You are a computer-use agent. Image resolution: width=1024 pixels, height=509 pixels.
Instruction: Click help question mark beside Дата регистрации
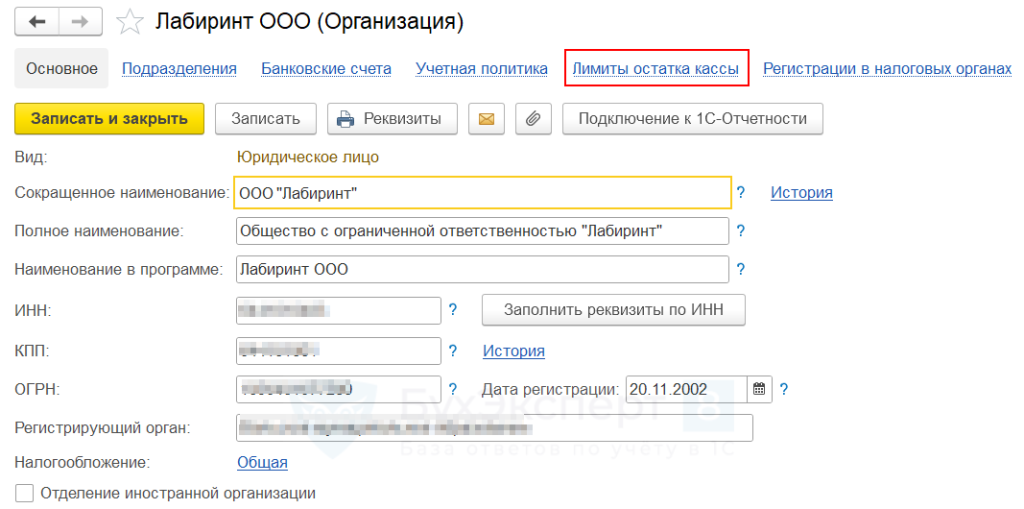(784, 390)
